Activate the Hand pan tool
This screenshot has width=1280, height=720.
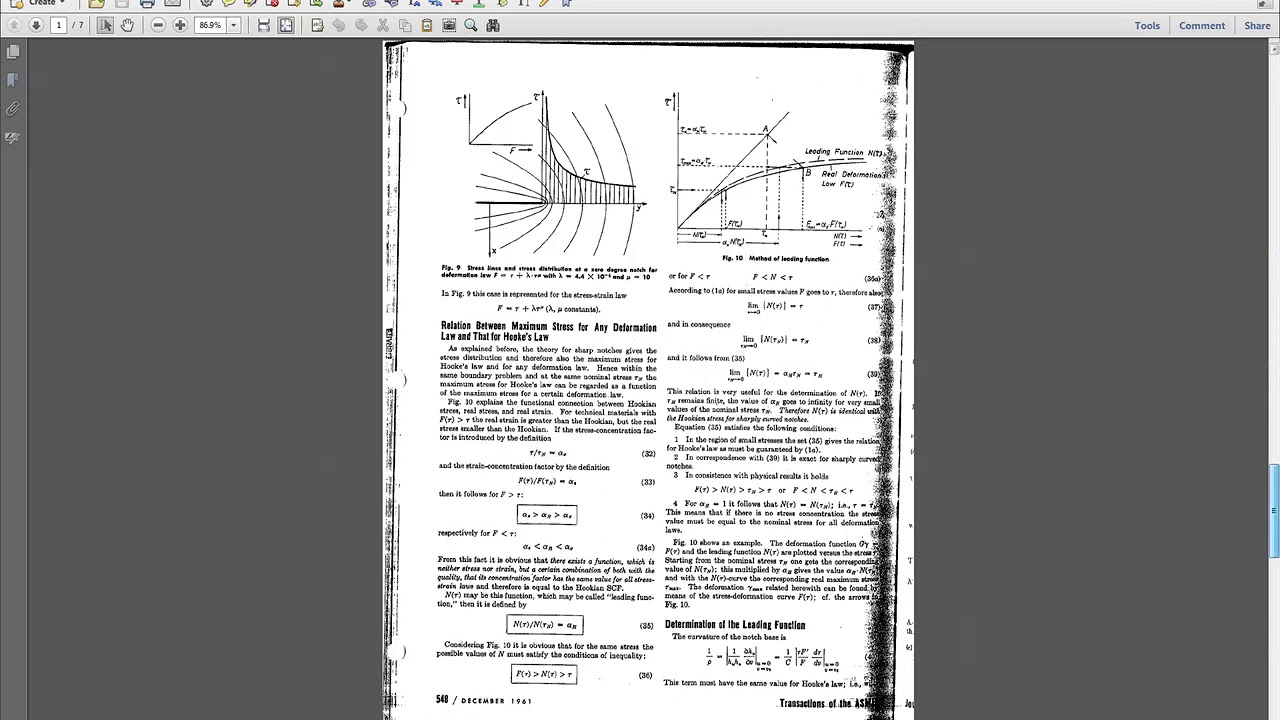point(127,25)
